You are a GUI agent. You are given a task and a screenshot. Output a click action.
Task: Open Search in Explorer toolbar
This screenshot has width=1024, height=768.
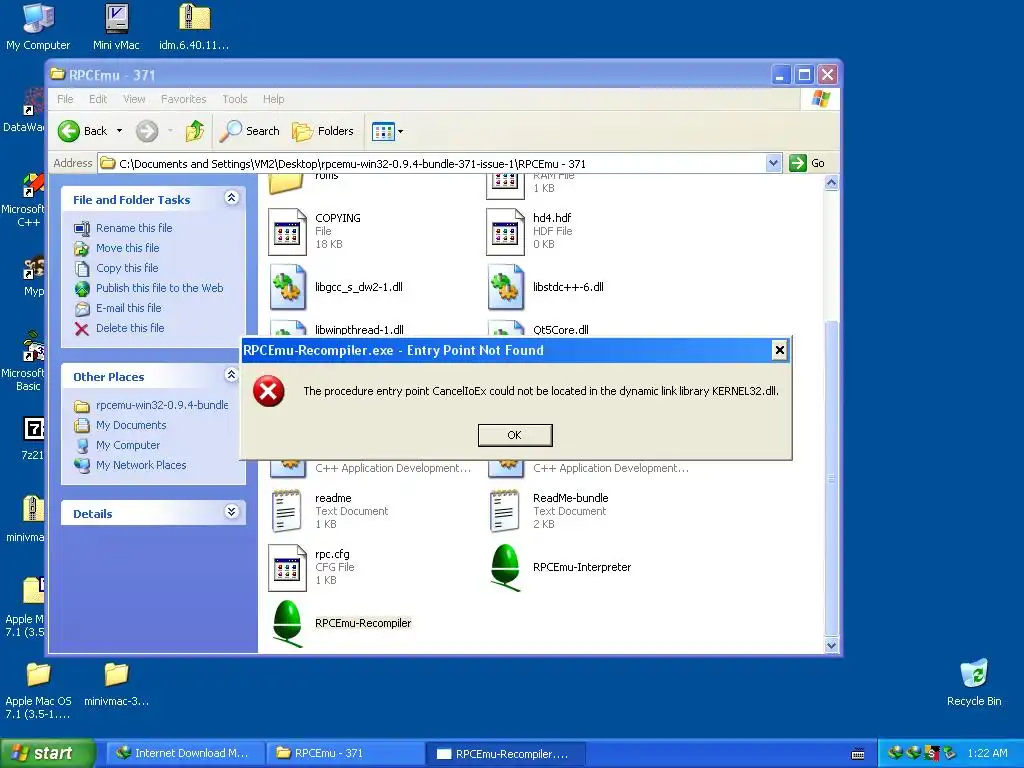click(249, 131)
